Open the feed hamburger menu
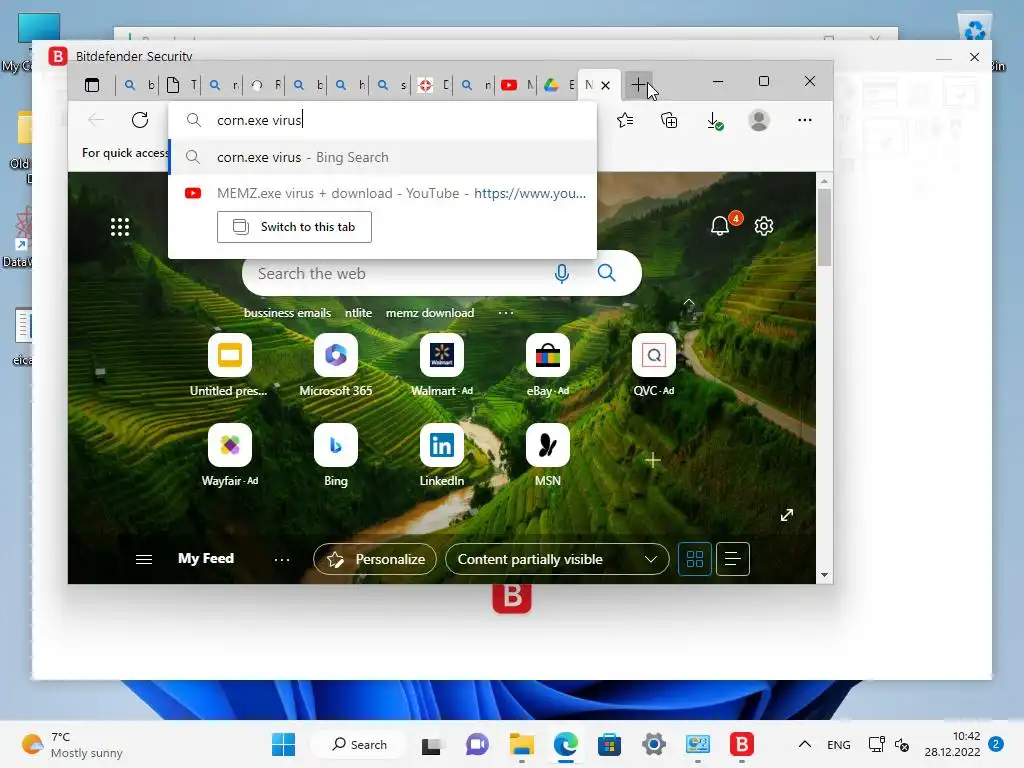This screenshot has width=1024, height=768. (x=144, y=559)
